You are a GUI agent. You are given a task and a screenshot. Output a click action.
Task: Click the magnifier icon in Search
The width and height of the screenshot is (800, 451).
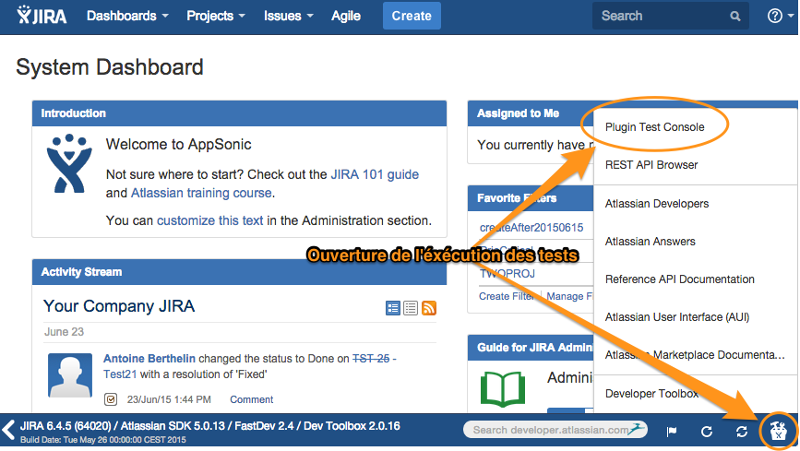coord(735,16)
